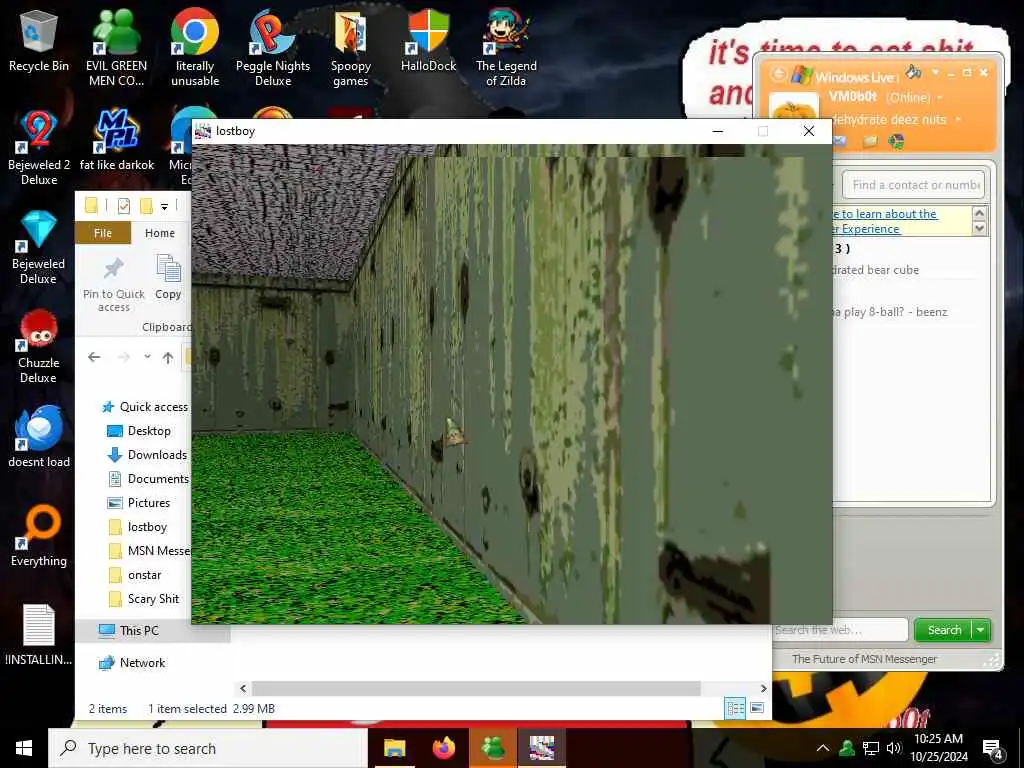This screenshot has height=768, width=1024.
Task: Select The Legend of Zilda shortcut
Action: pyautogui.click(x=506, y=47)
